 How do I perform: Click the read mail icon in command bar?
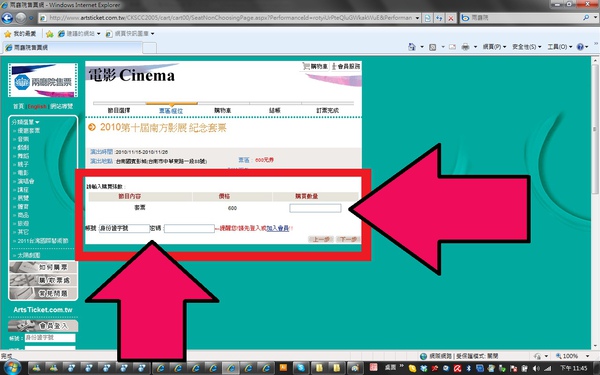tap(452, 47)
